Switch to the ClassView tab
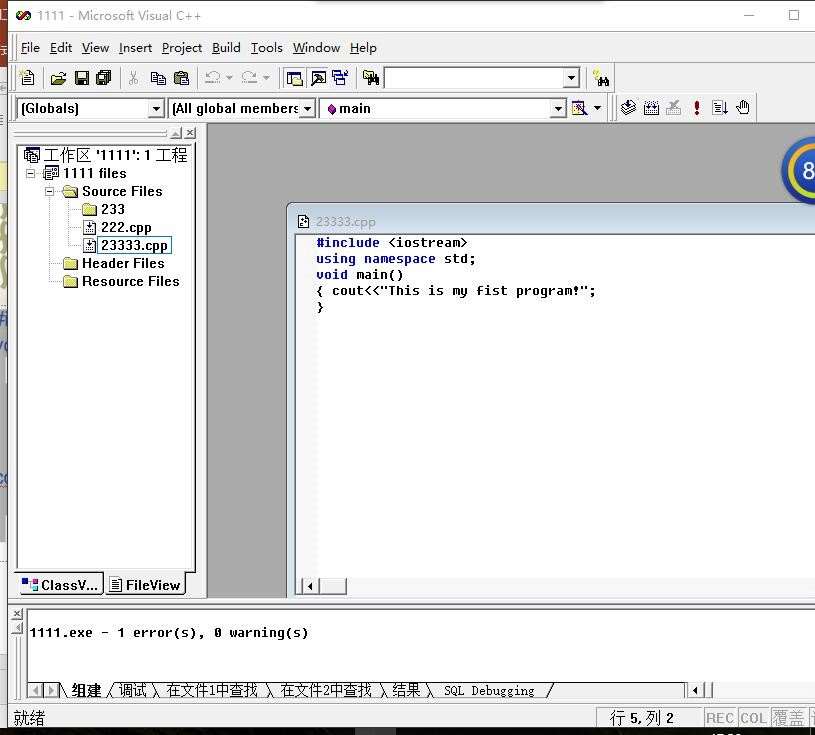Viewport: 815px width, 735px height. 60,585
